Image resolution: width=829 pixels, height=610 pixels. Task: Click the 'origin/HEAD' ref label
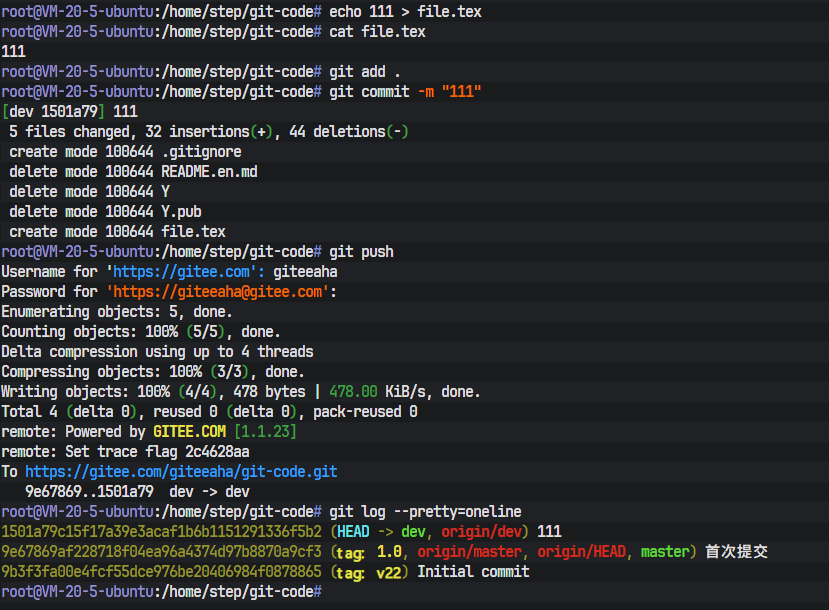pyautogui.click(x=582, y=551)
